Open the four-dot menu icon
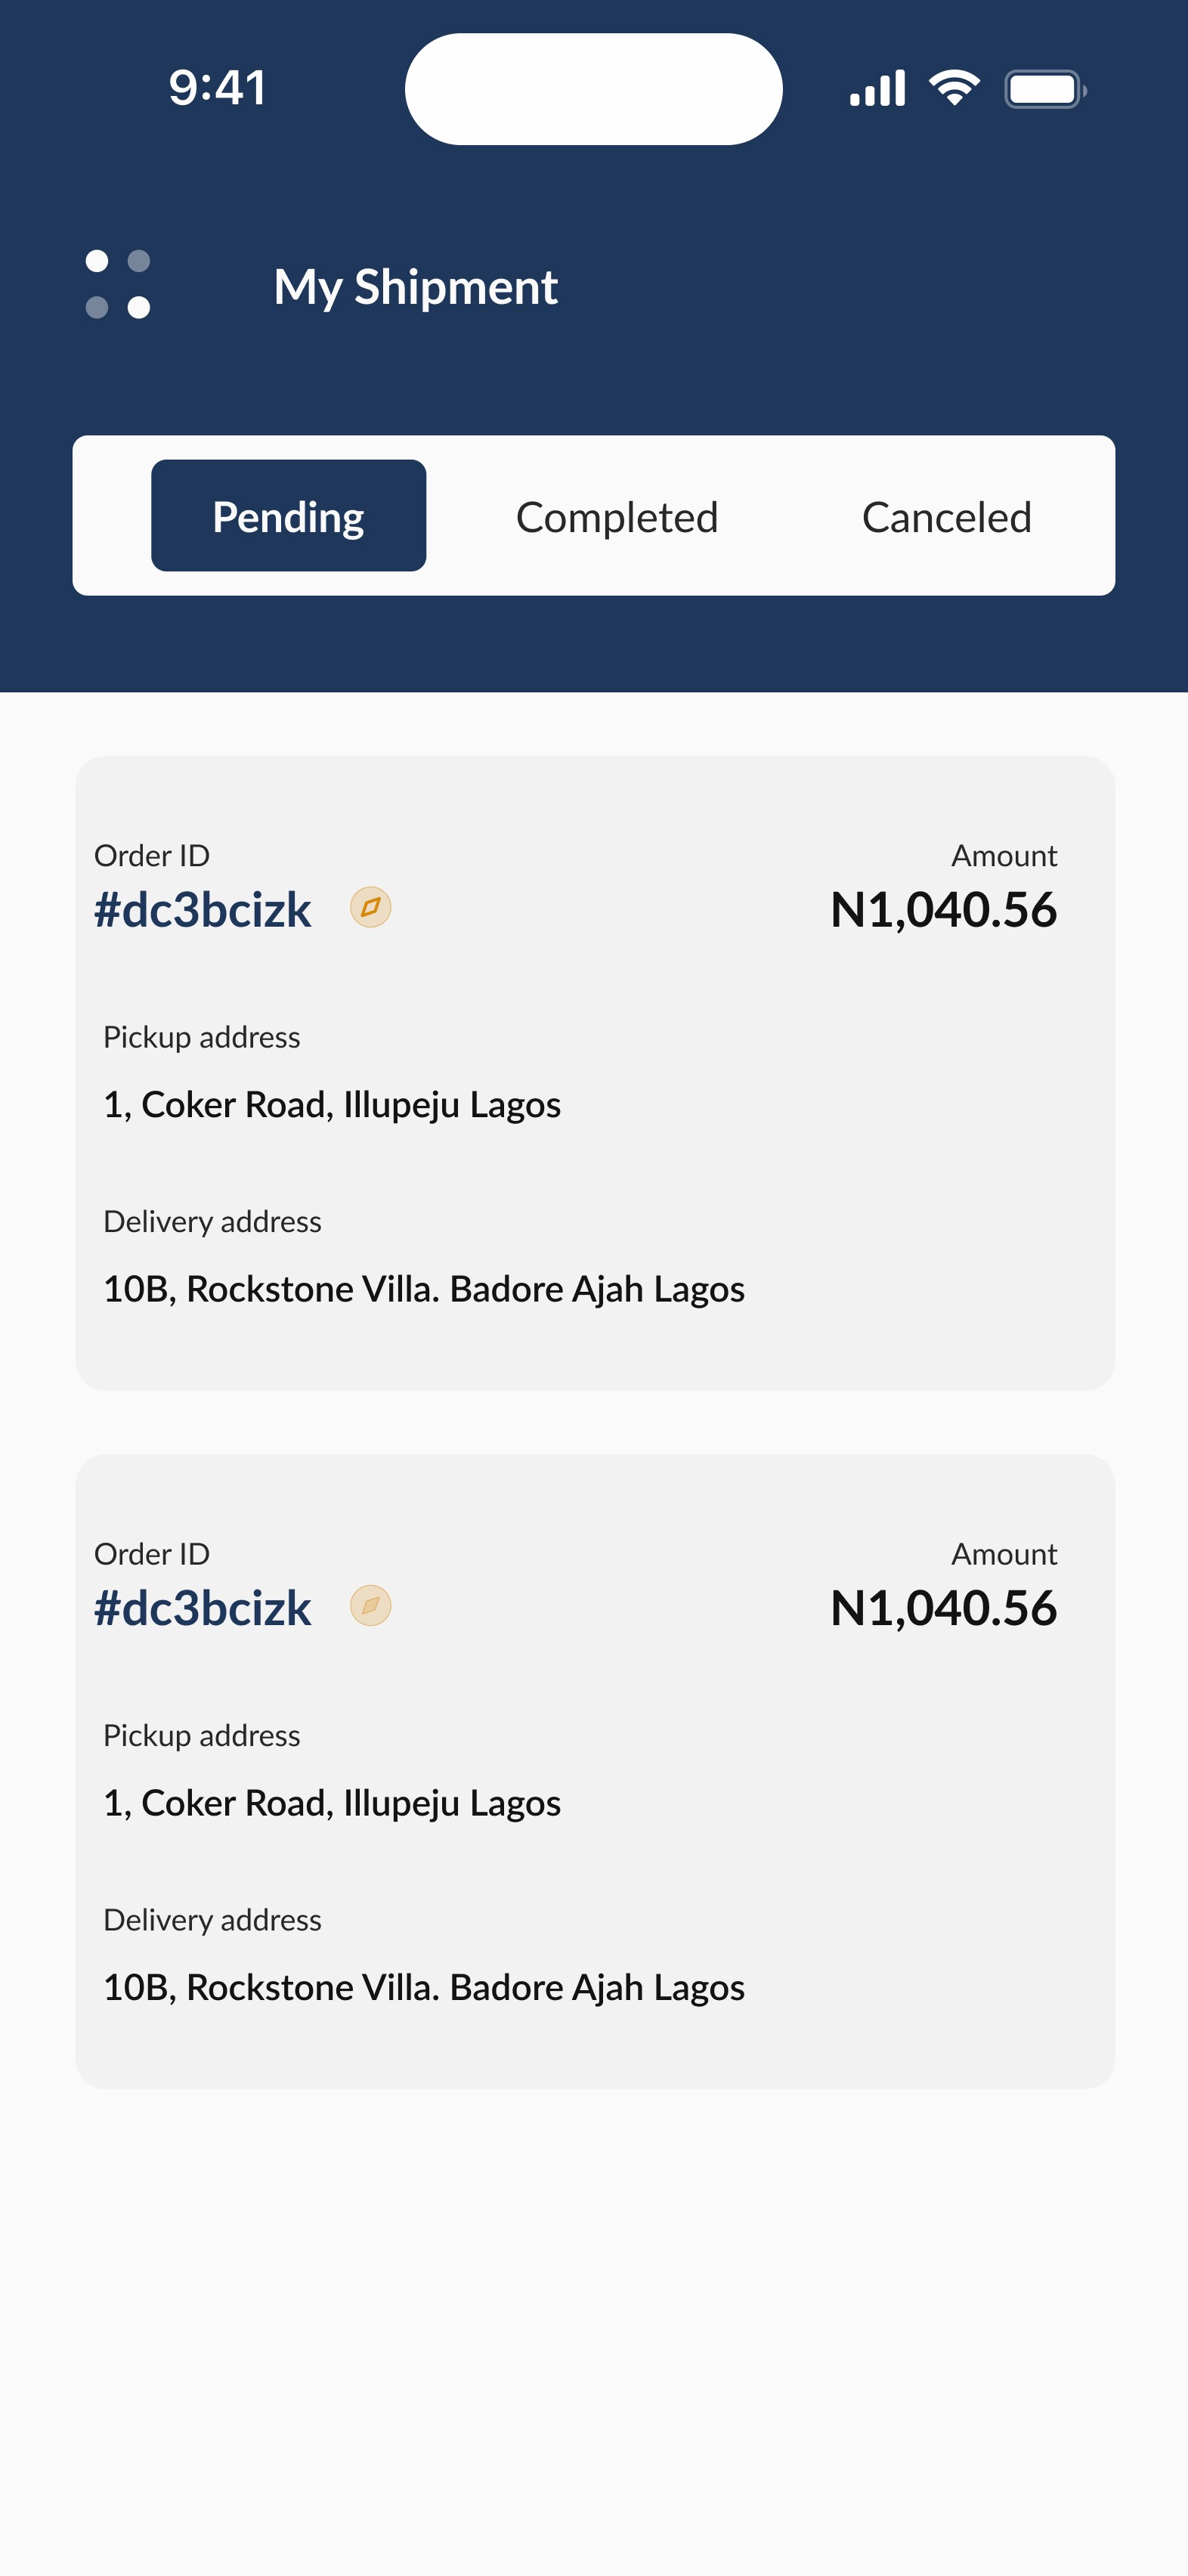Image resolution: width=1188 pixels, height=2576 pixels. tap(118, 284)
